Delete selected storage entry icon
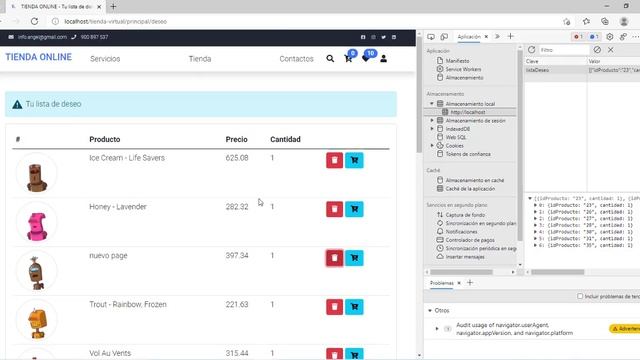 tap(611, 50)
